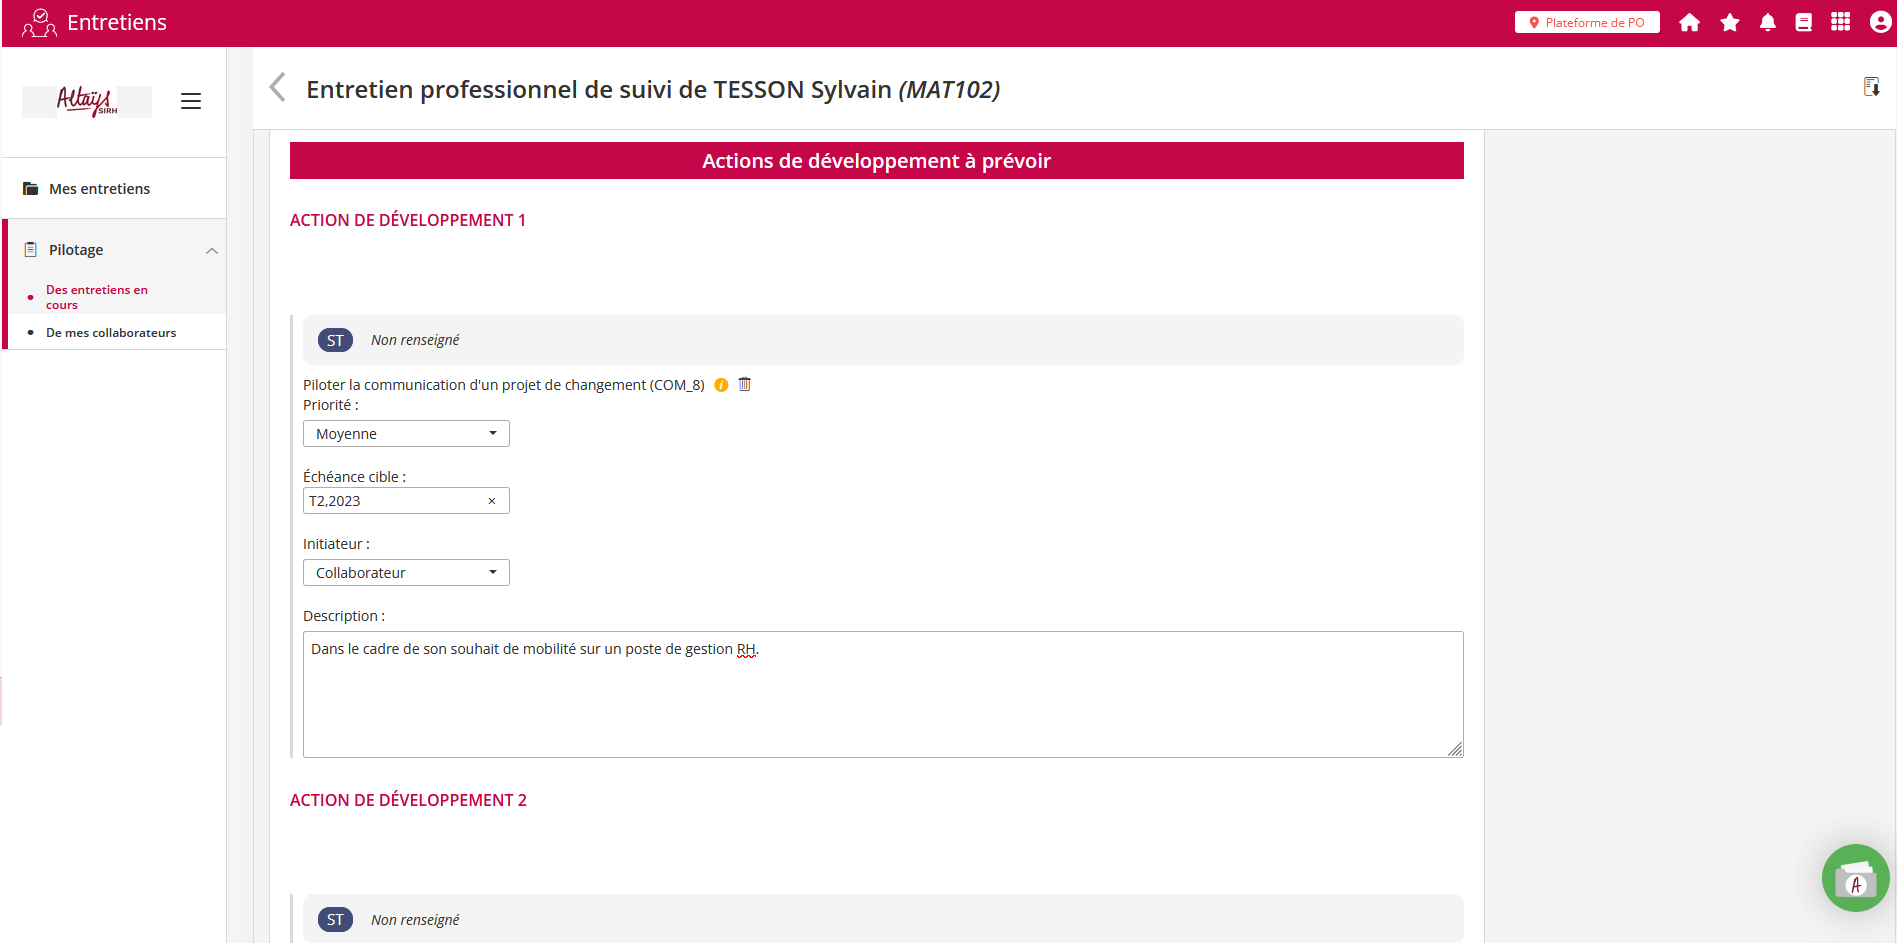Image resolution: width=1897 pixels, height=943 pixels.
Task: Click the documentation book icon in header
Action: (x=1803, y=23)
